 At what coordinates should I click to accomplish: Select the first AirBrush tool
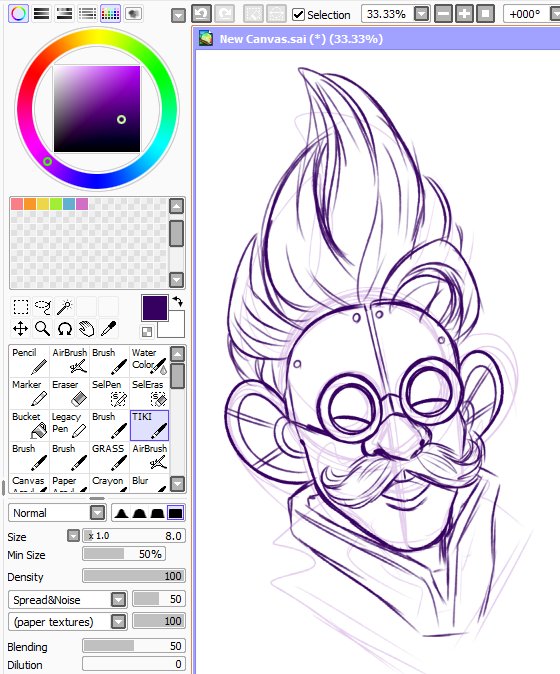tap(69, 362)
